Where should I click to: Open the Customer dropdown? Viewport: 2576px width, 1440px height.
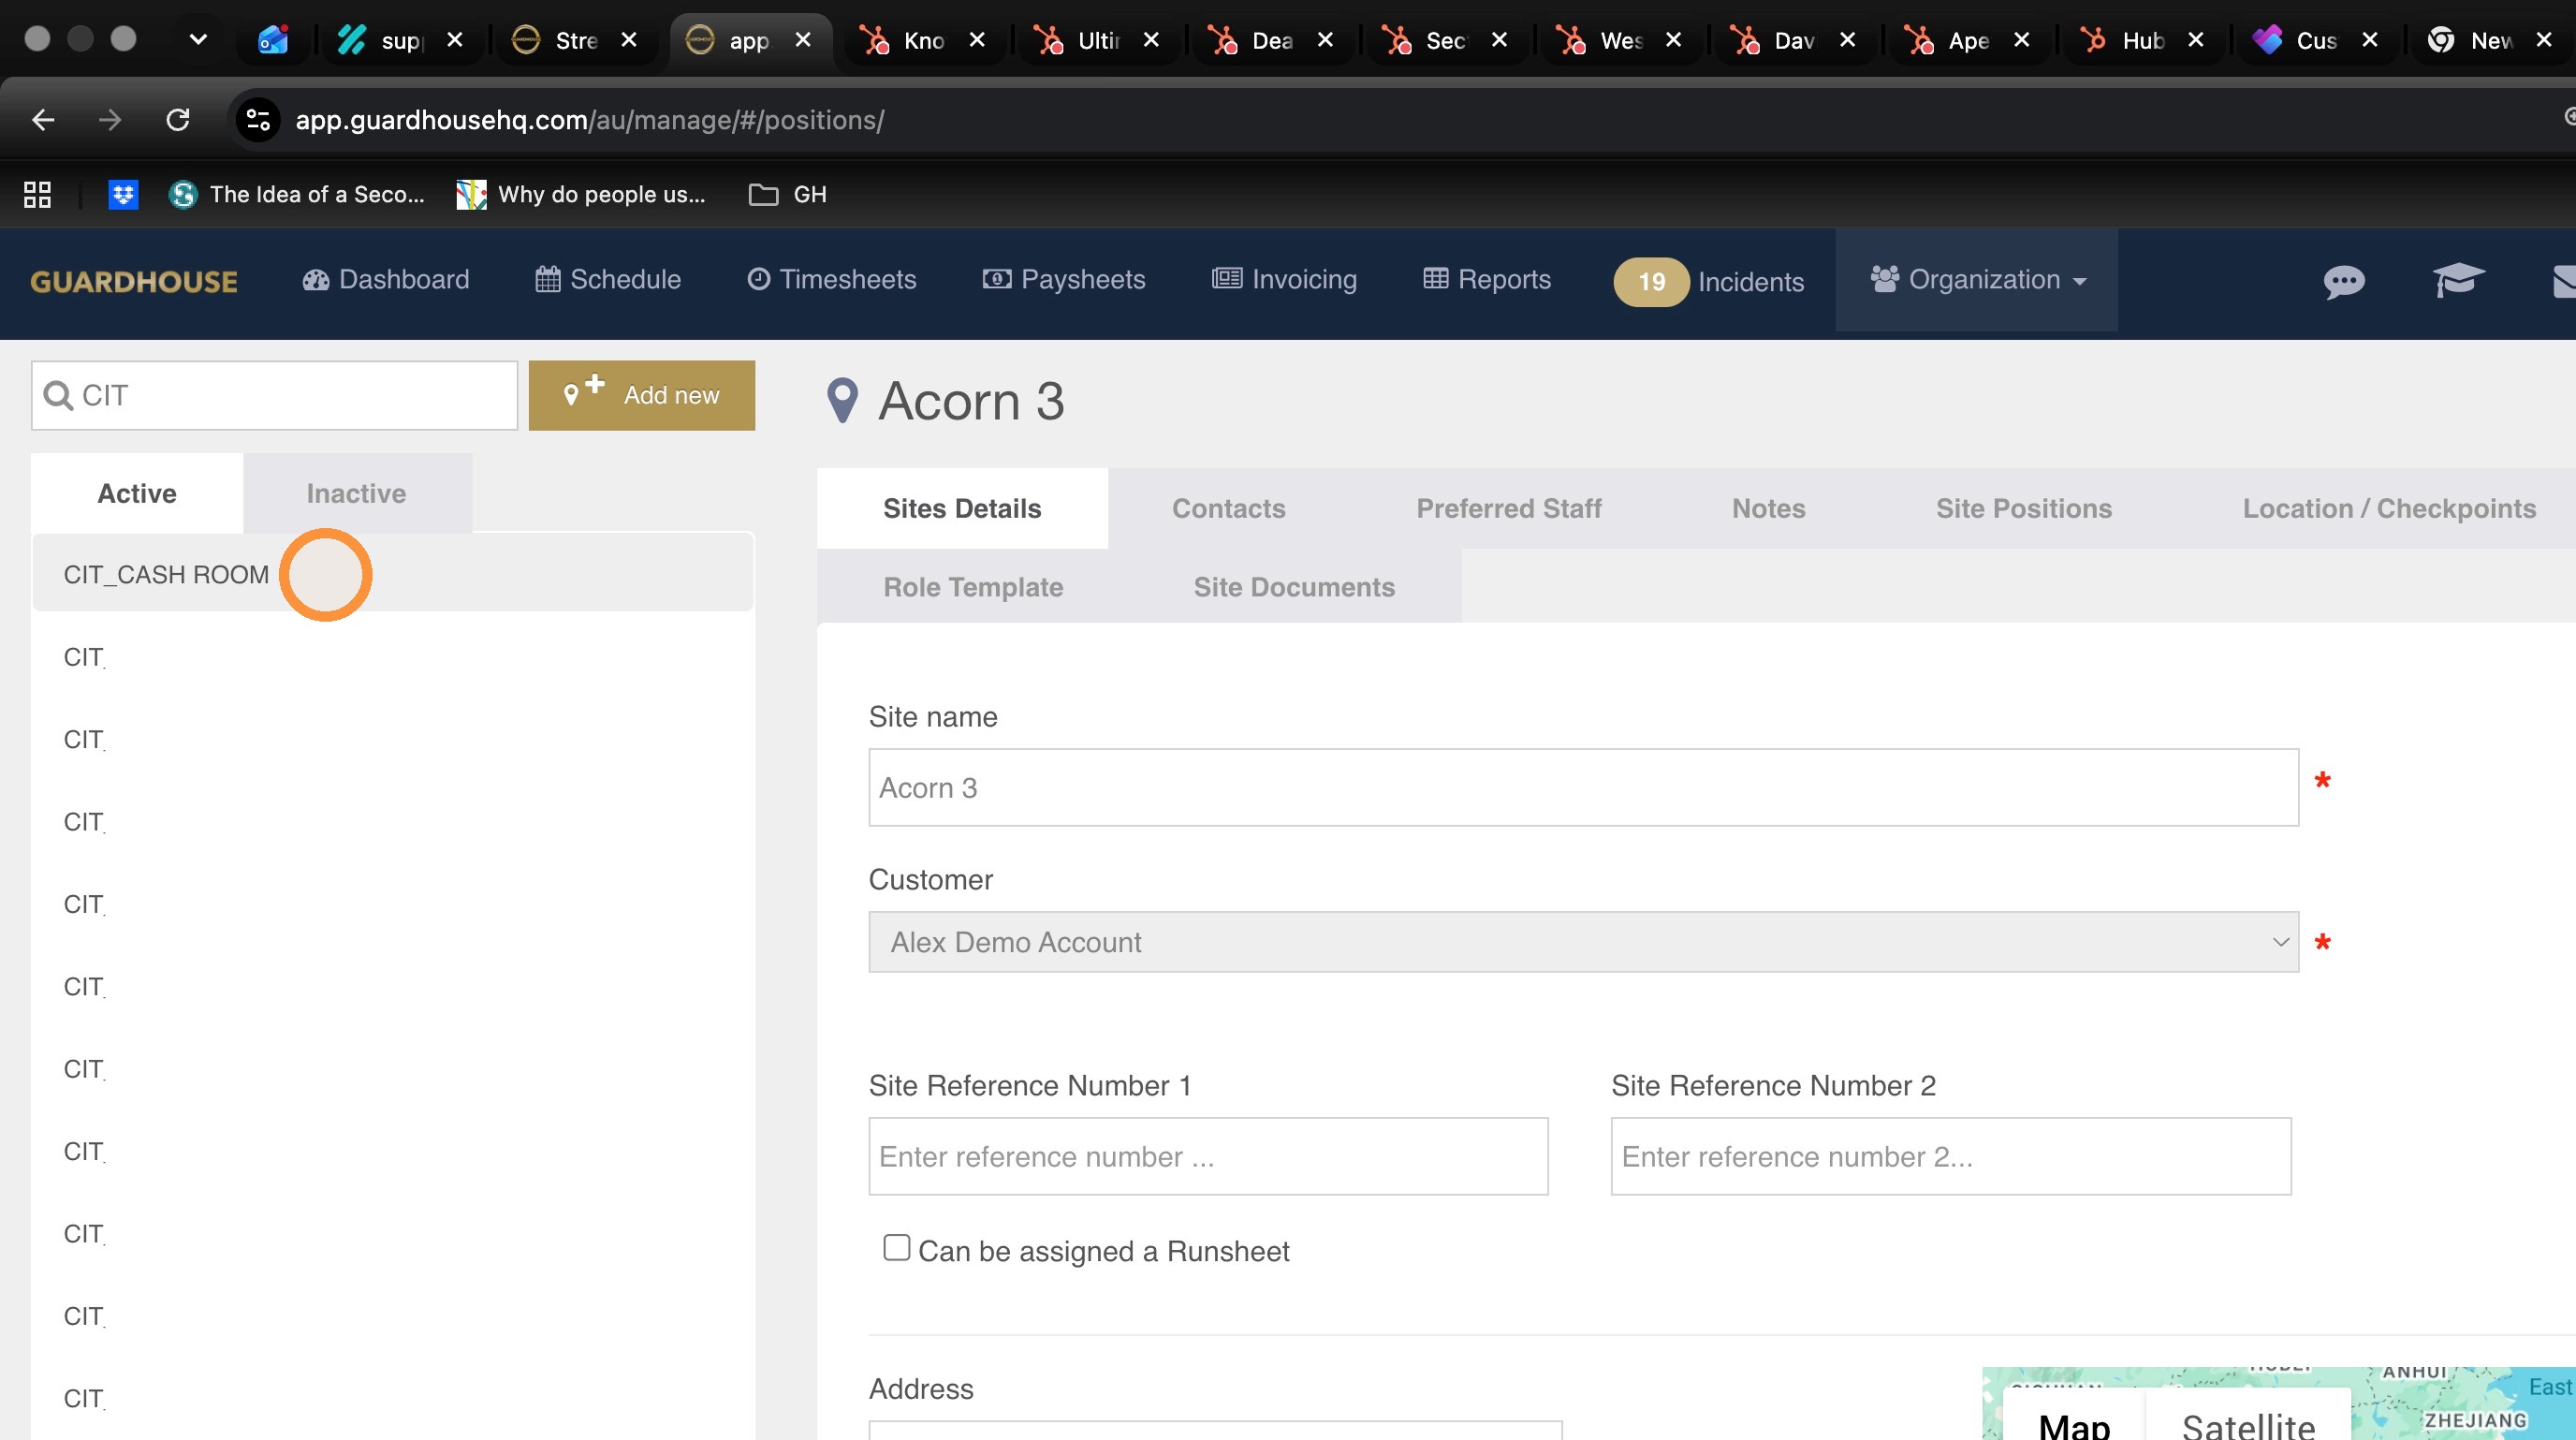click(1584, 942)
